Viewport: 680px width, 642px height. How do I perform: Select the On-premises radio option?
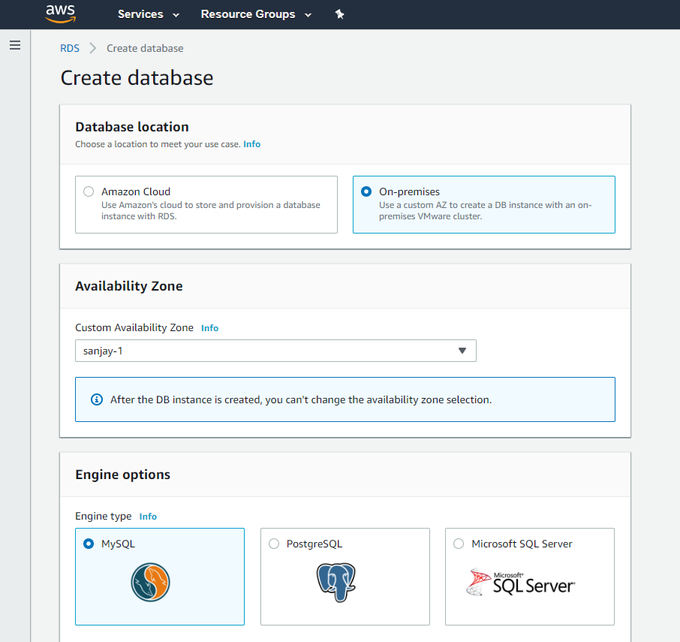point(366,191)
